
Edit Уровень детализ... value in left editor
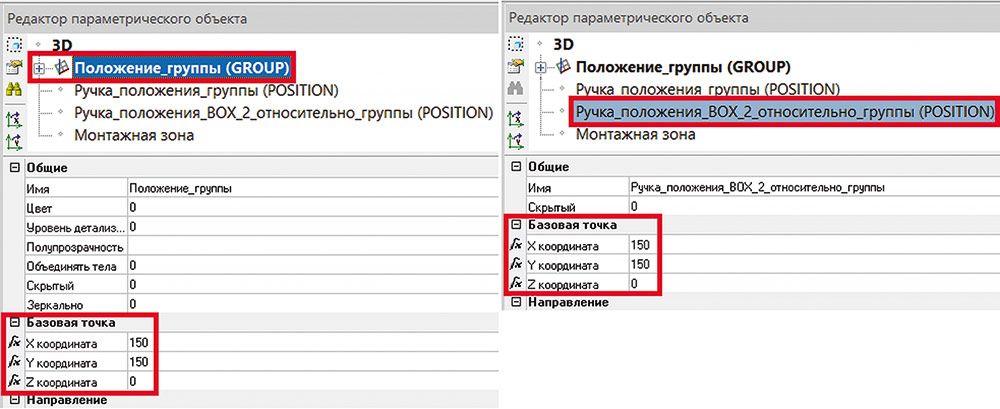311,227
